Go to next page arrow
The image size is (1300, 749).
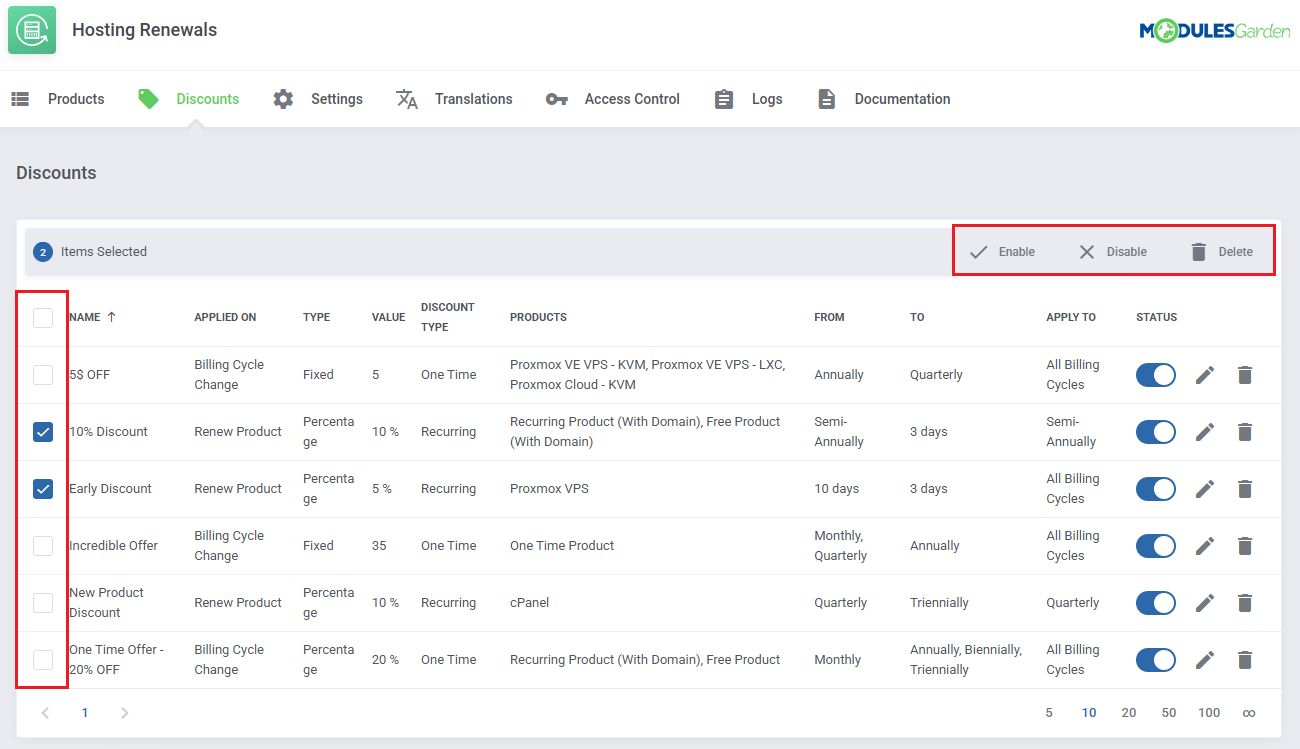125,713
